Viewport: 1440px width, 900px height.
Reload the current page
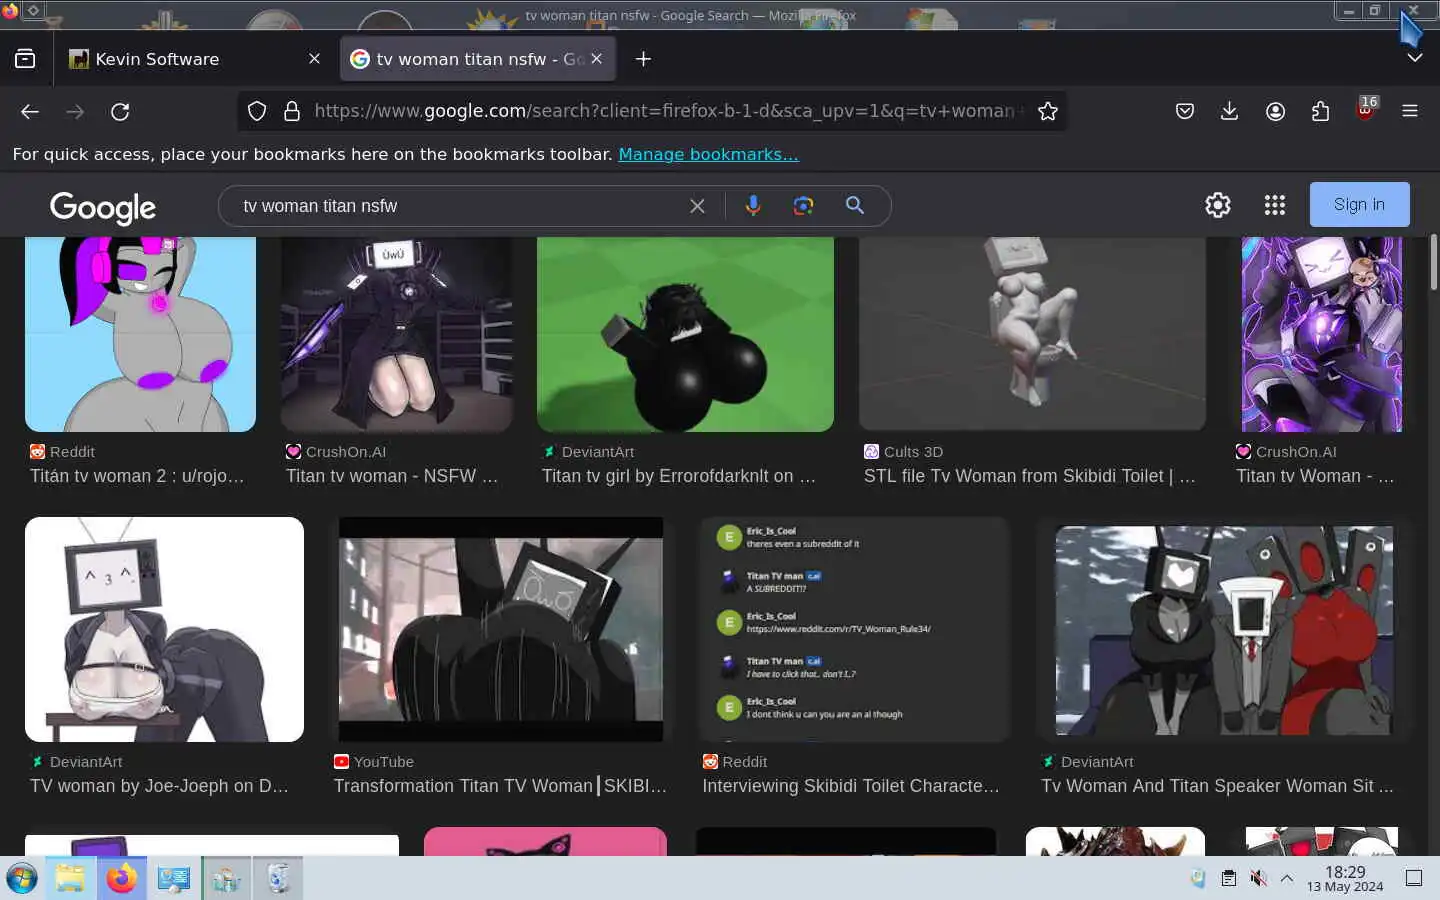pyautogui.click(x=120, y=111)
